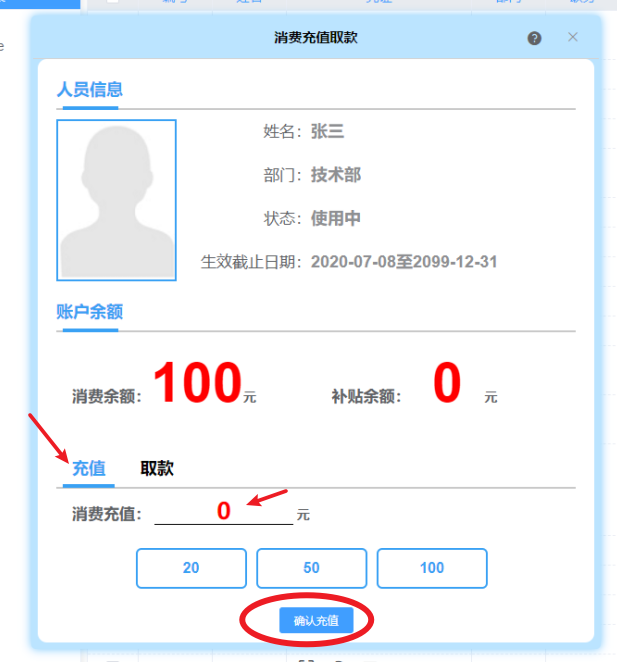Screen dimensions: 617x662
Task: Click the dialog title 消费充值取款
Action: tap(316, 38)
